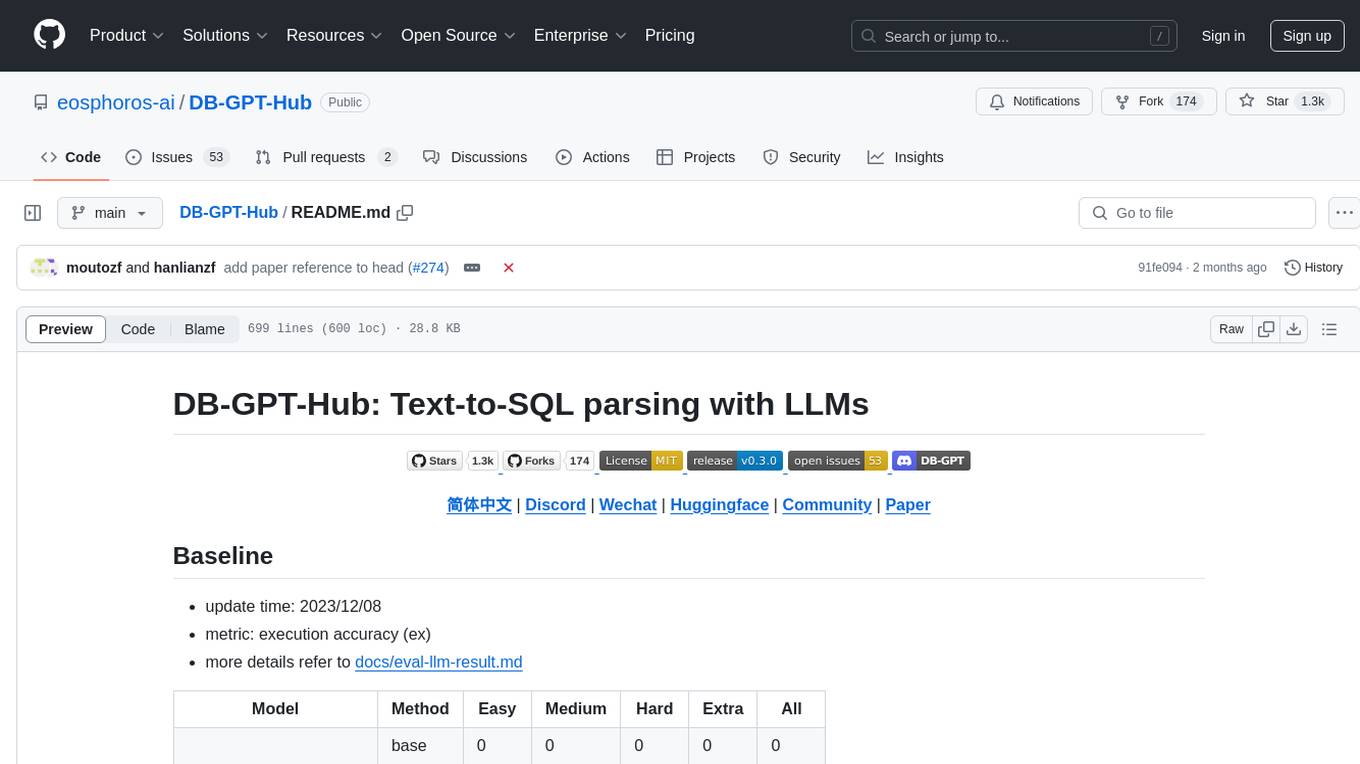Open the Community link
This screenshot has width=1360, height=764.
coord(827,505)
